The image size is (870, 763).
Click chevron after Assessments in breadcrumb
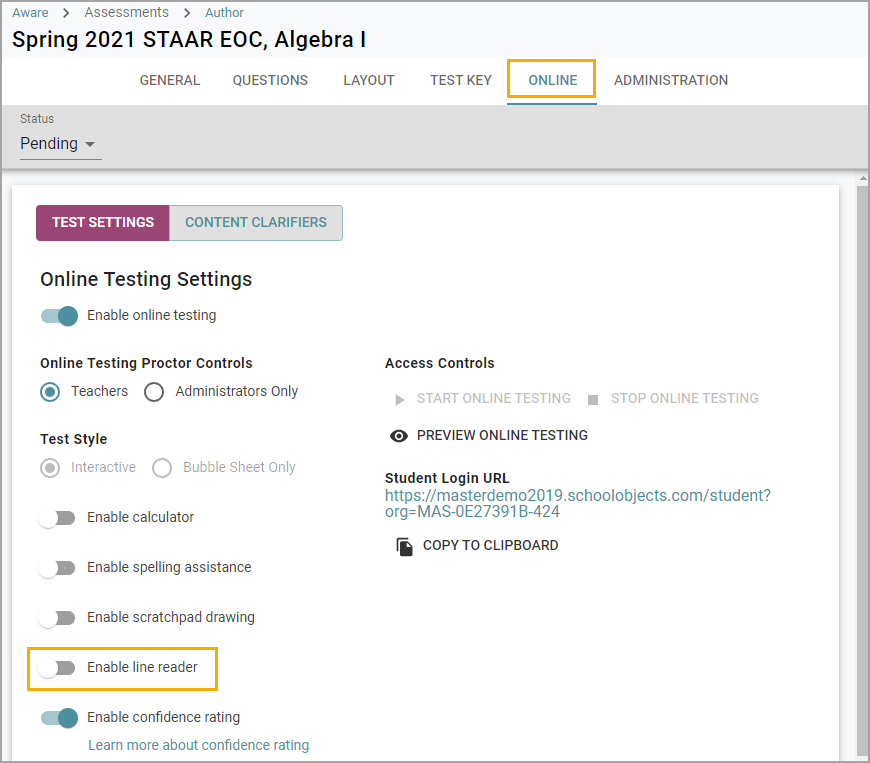pos(187,13)
